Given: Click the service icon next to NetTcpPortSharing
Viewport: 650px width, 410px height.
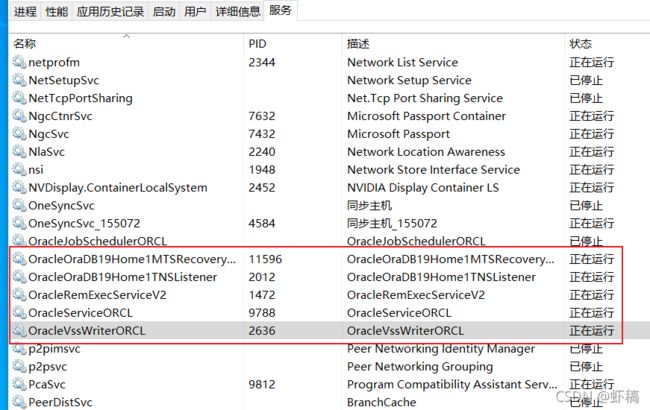Looking at the screenshot, I should (19, 98).
